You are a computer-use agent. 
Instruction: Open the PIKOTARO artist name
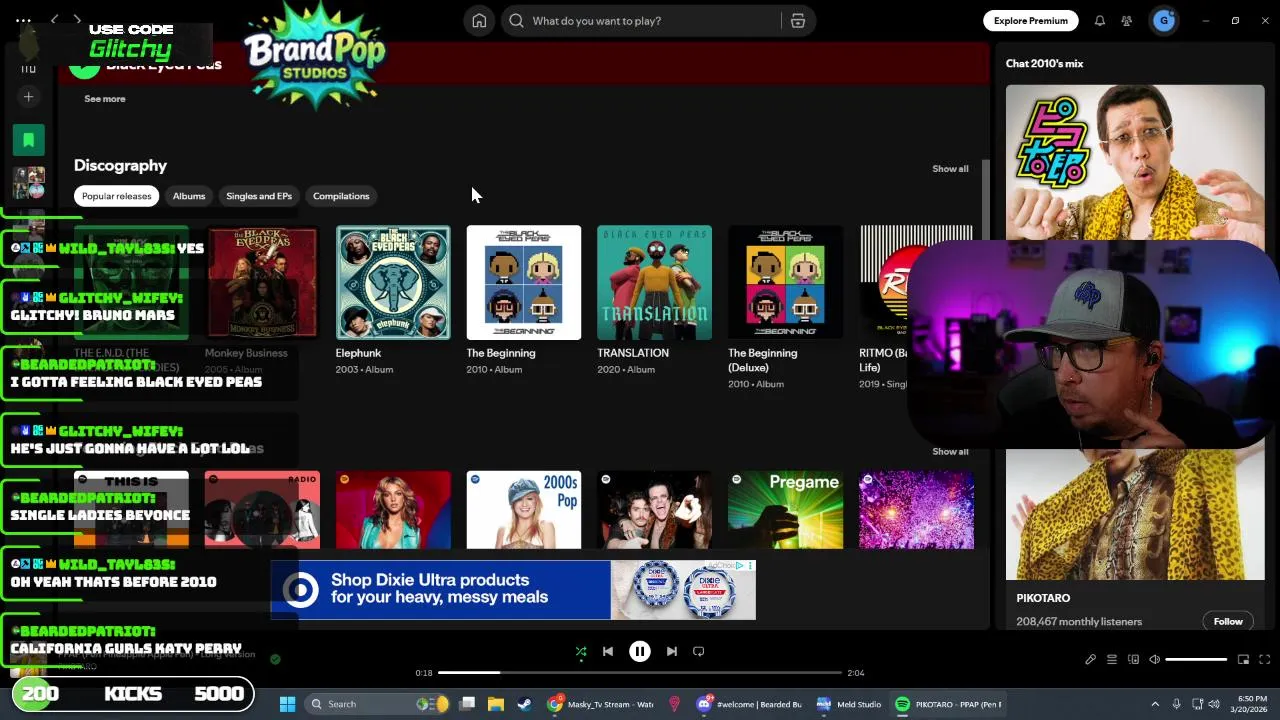(1043, 598)
